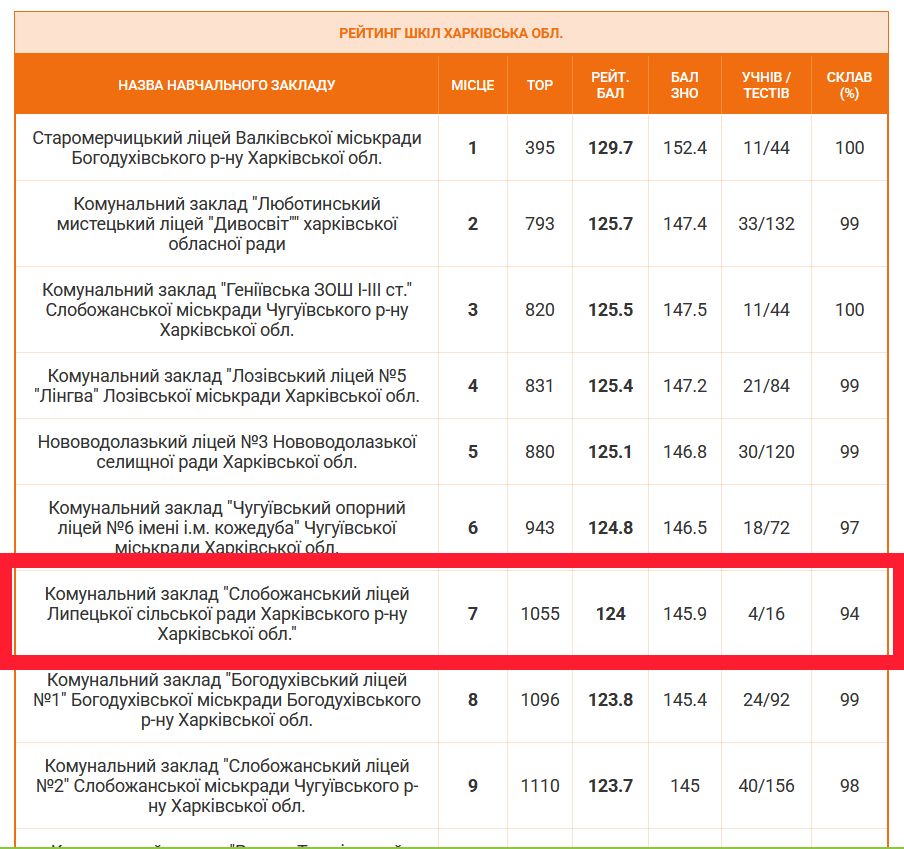This screenshot has width=904, height=849.
Task: Click rating score 125.1
Action: 610,452
